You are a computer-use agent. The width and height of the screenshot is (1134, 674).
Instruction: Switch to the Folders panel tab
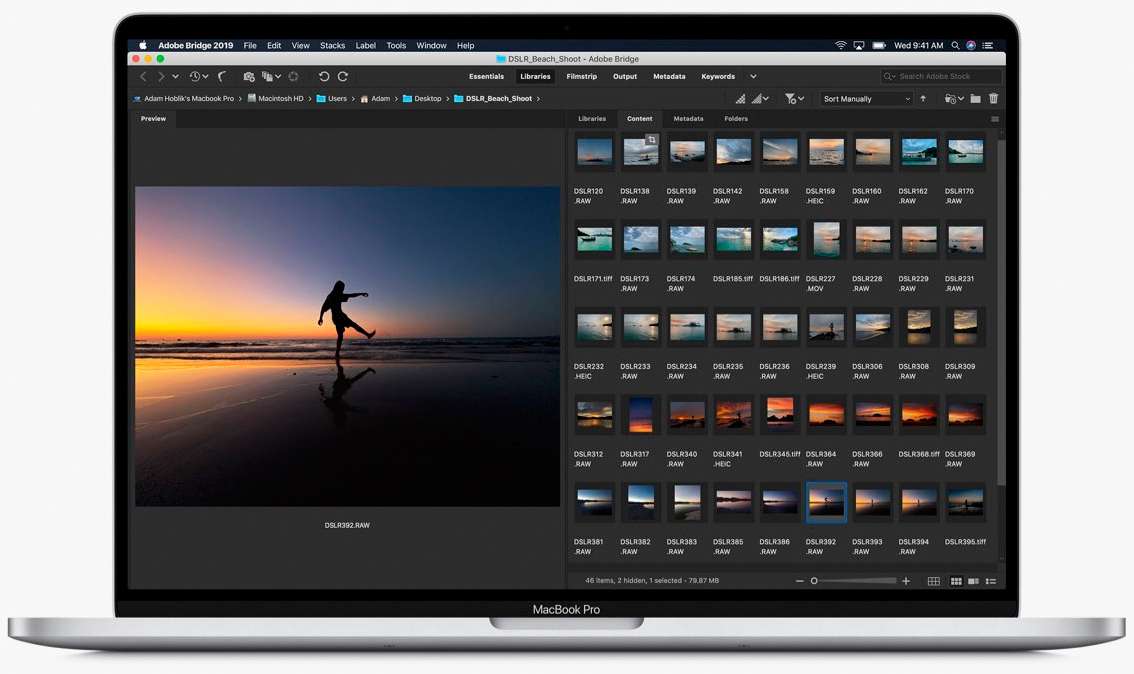(x=736, y=118)
